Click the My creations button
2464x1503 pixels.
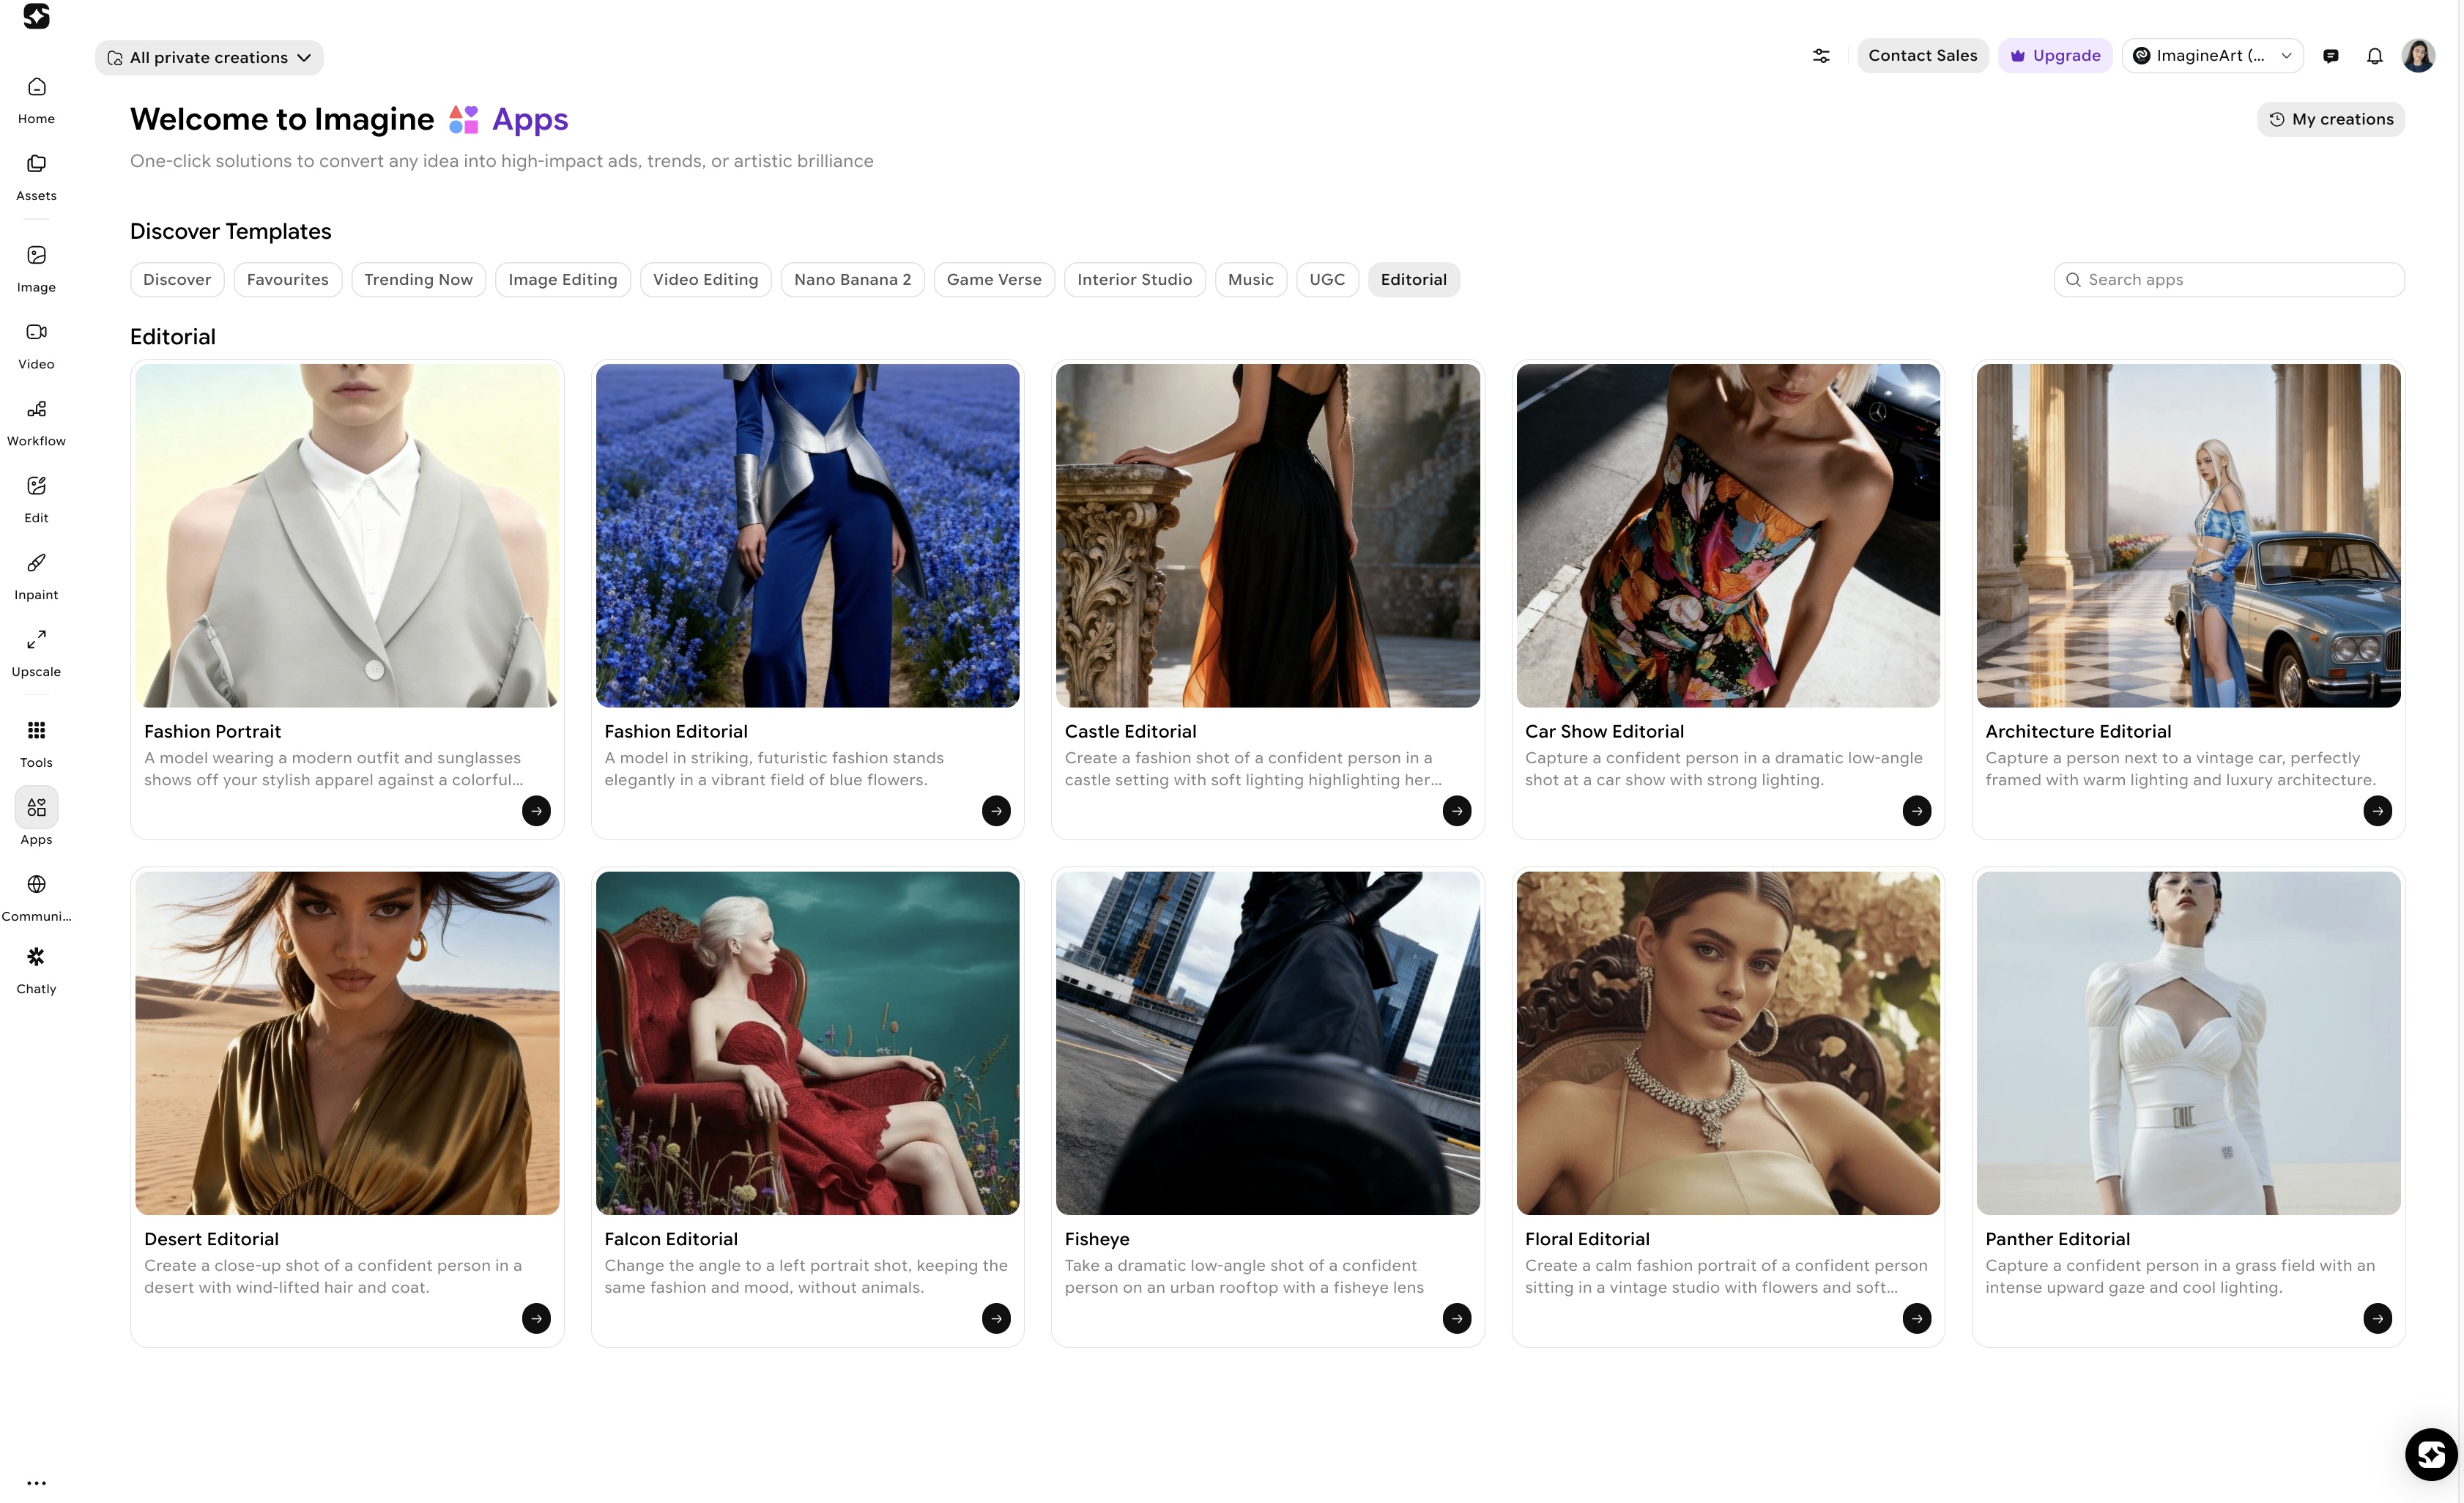tap(2330, 119)
